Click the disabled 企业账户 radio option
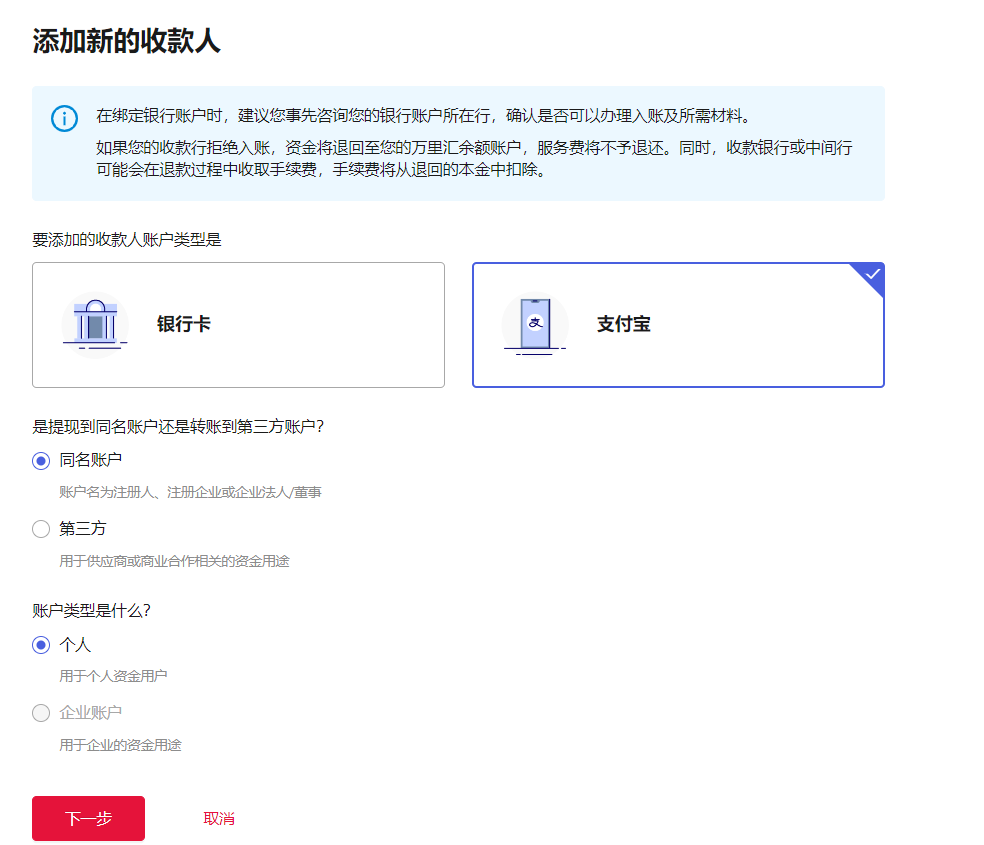 [40, 712]
